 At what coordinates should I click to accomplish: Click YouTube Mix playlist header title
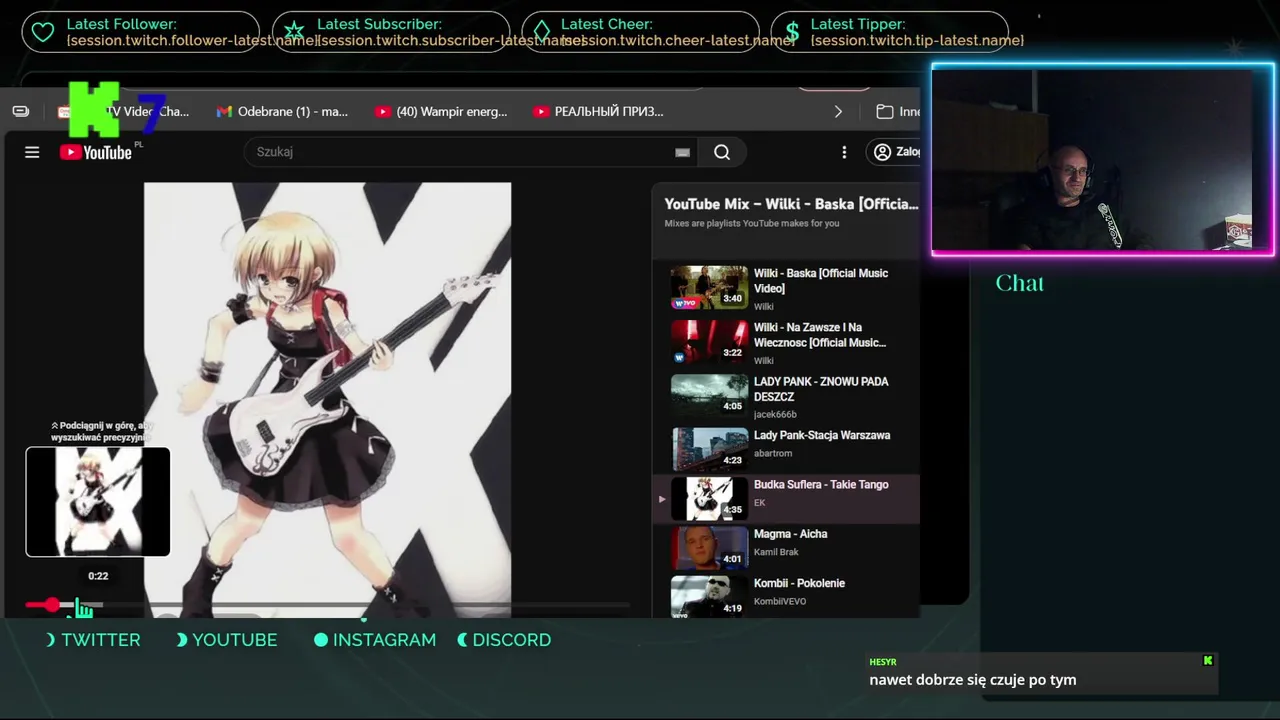(x=791, y=204)
